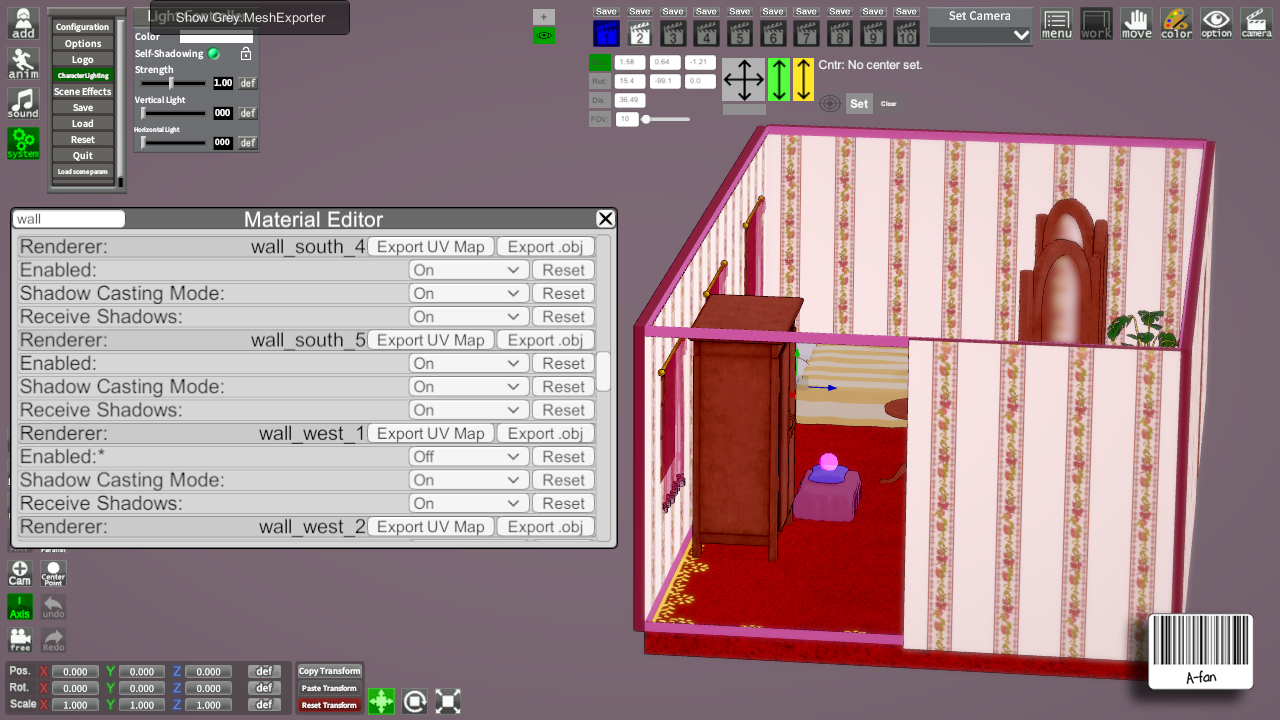This screenshot has width=1280, height=720.
Task: Click Export UV Map for wall_south_4
Action: point(431,247)
